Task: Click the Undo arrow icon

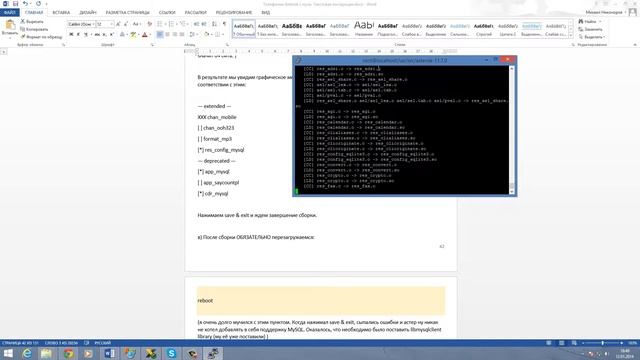Action: tap(25, 4)
